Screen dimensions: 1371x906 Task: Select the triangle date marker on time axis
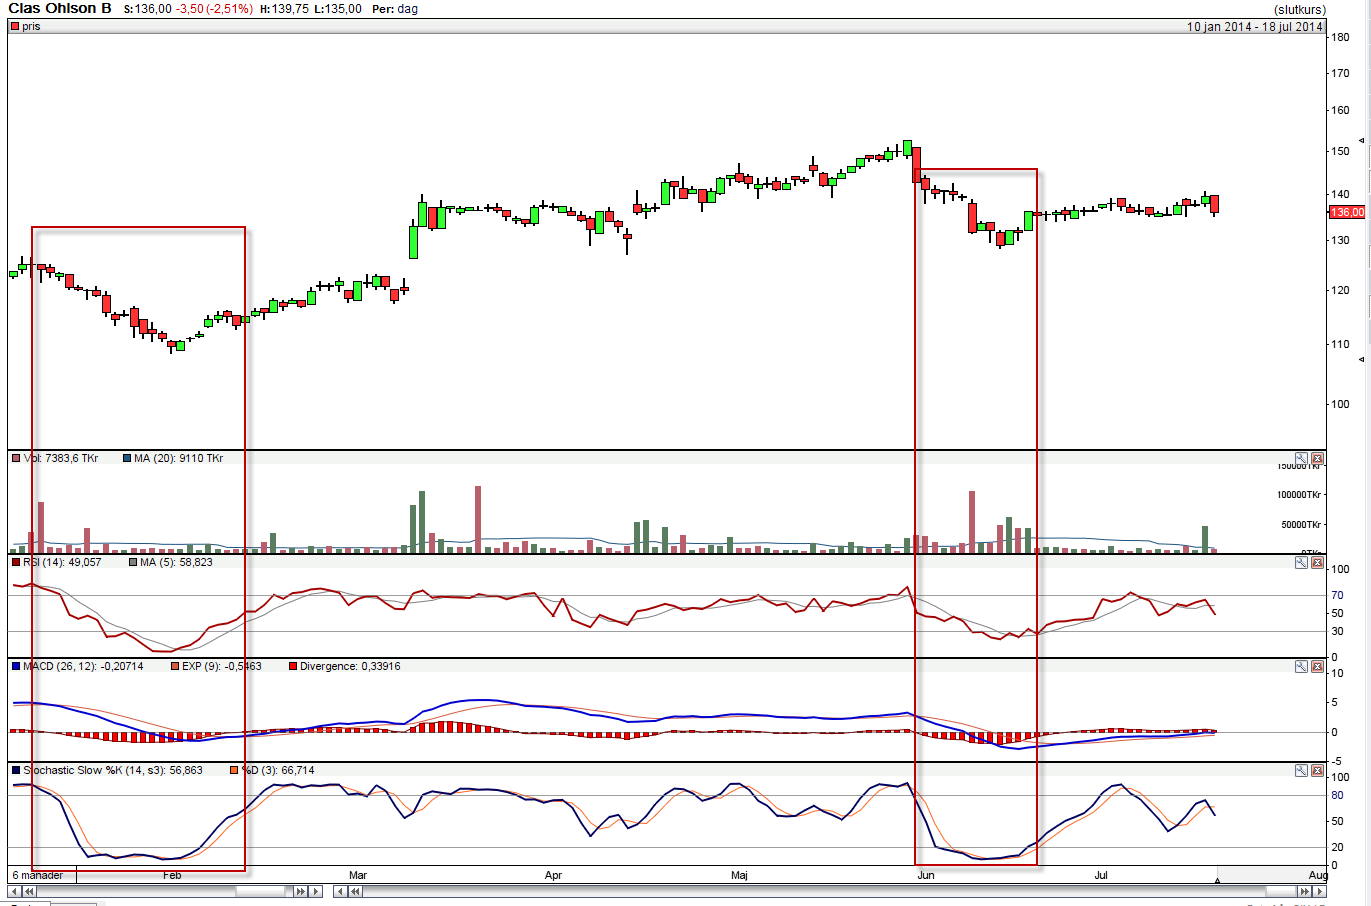(x=1217, y=880)
